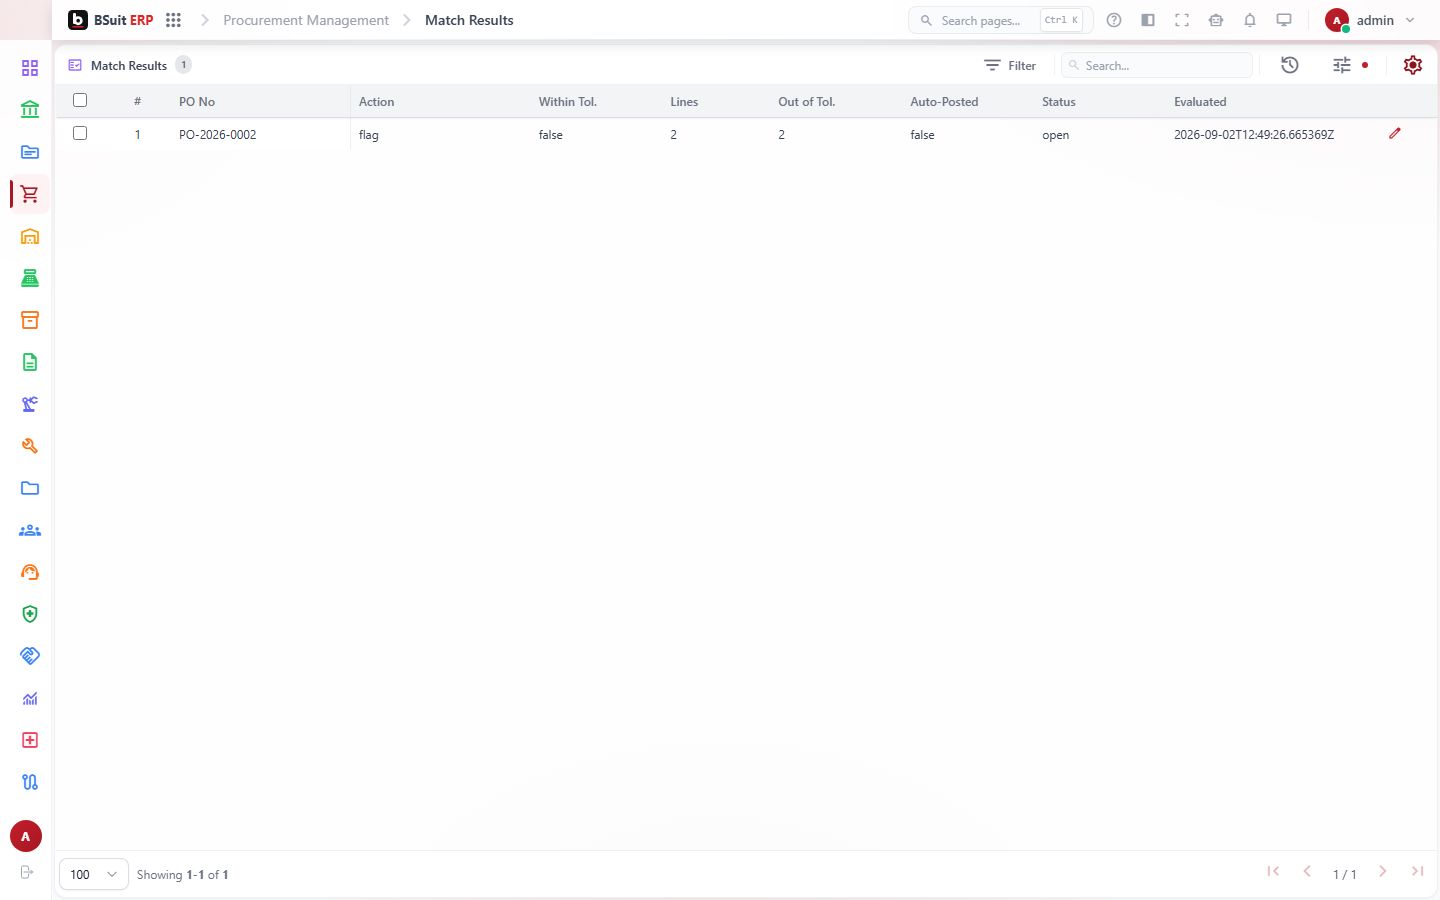
Task: Click the shopping cart procurement icon
Action: click(x=30, y=194)
